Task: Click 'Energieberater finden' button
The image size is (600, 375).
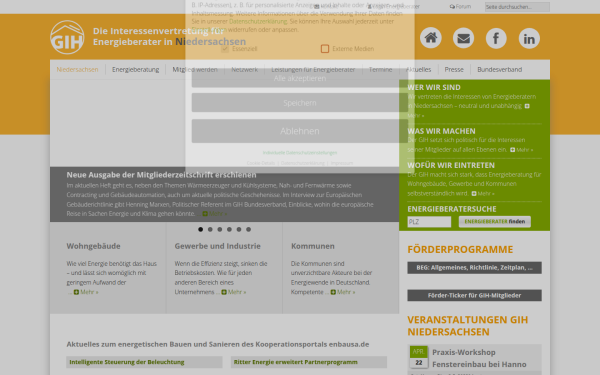Action: point(494,222)
